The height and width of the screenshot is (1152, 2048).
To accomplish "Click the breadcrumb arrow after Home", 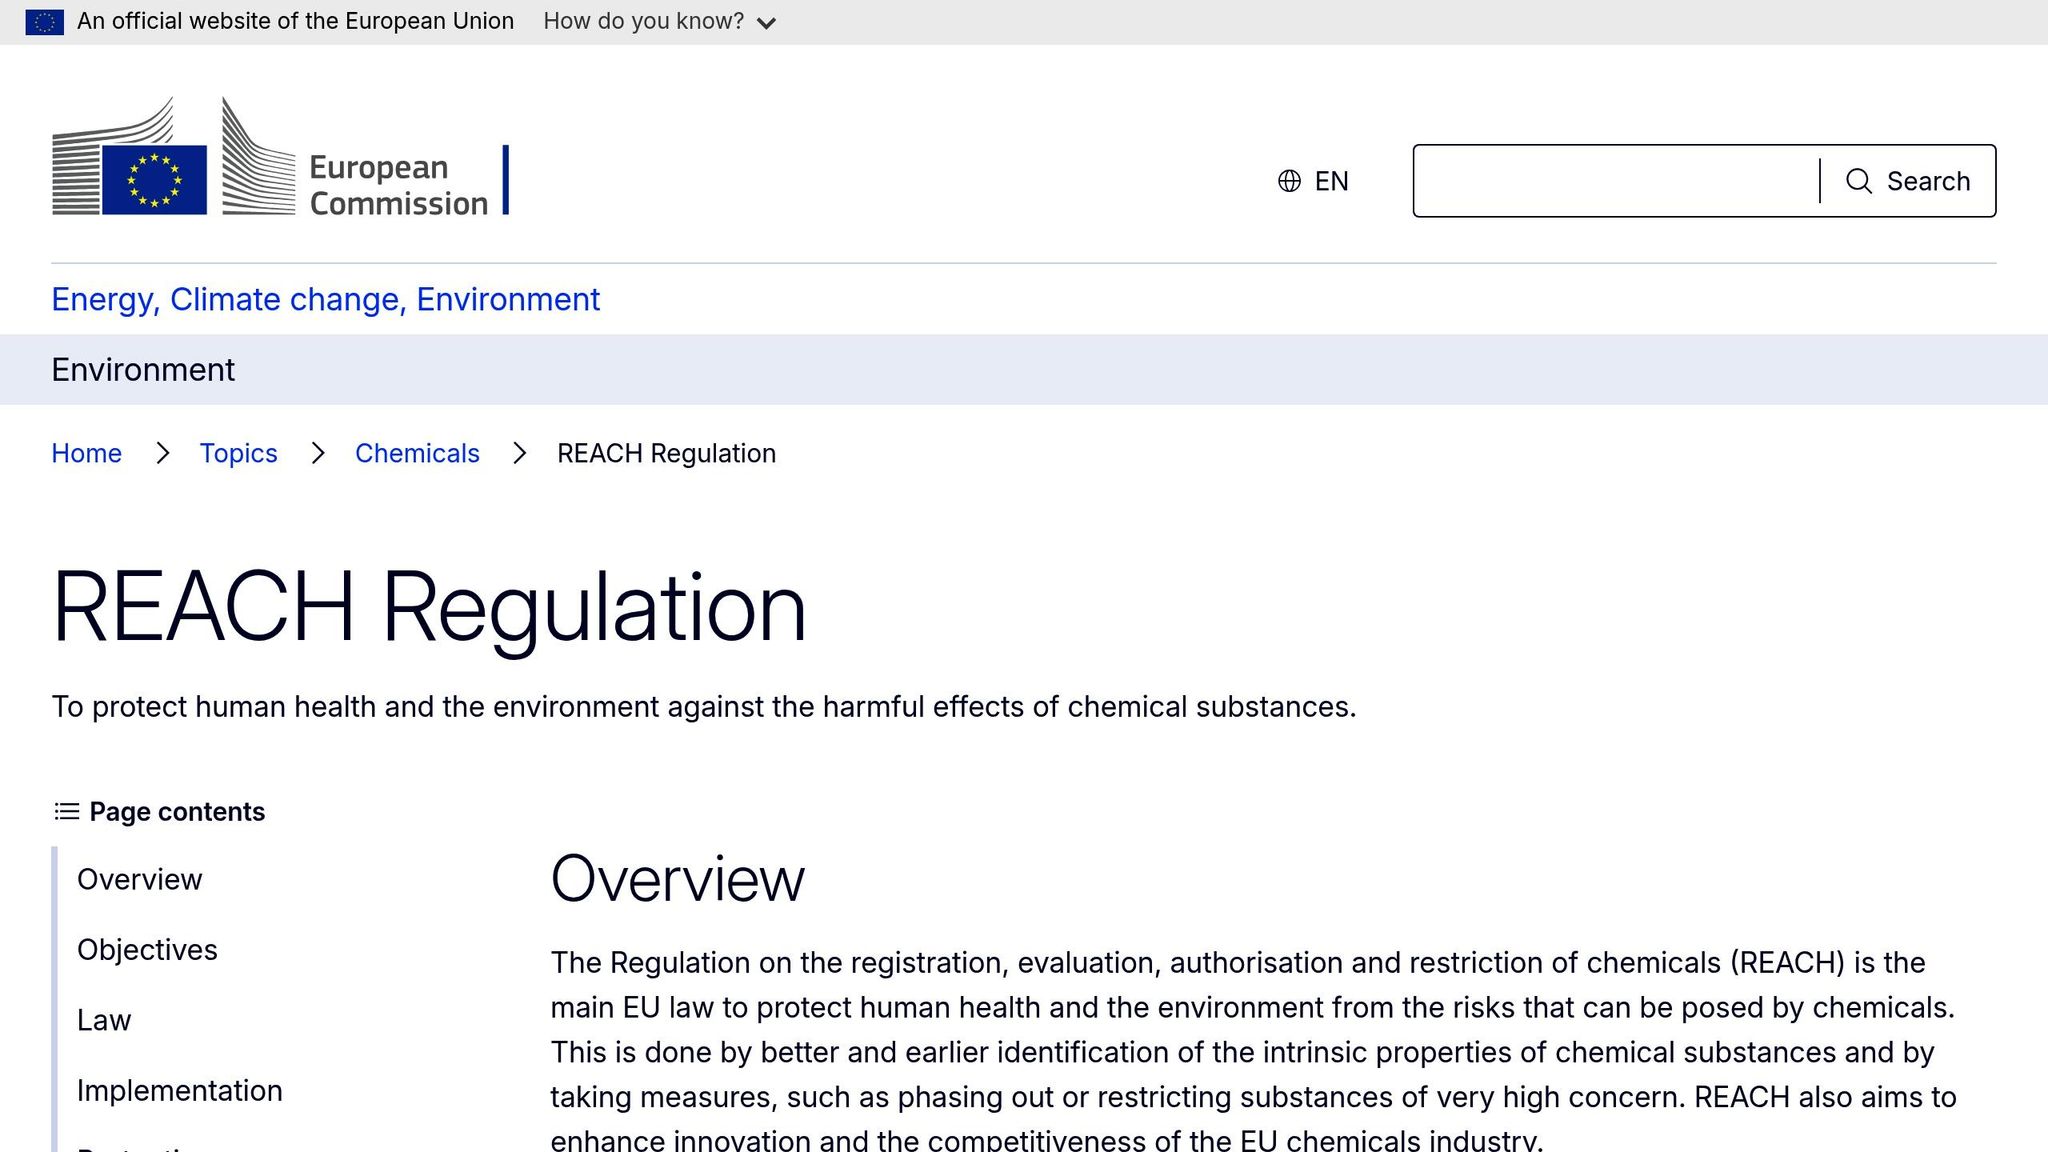I will [163, 453].
